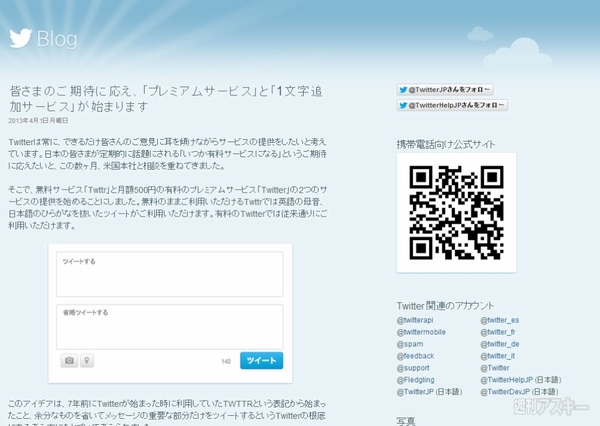Viewport: 600px width, 426px height.
Task: Focus the ツイートする text box
Action: 170,274
